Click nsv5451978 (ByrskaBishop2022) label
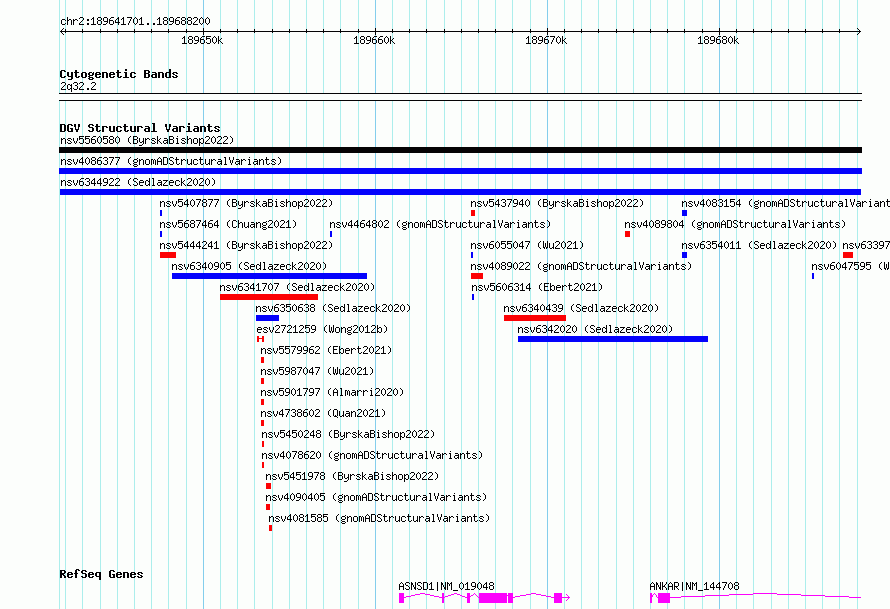This screenshot has width=890, height=609. (352, 476)
